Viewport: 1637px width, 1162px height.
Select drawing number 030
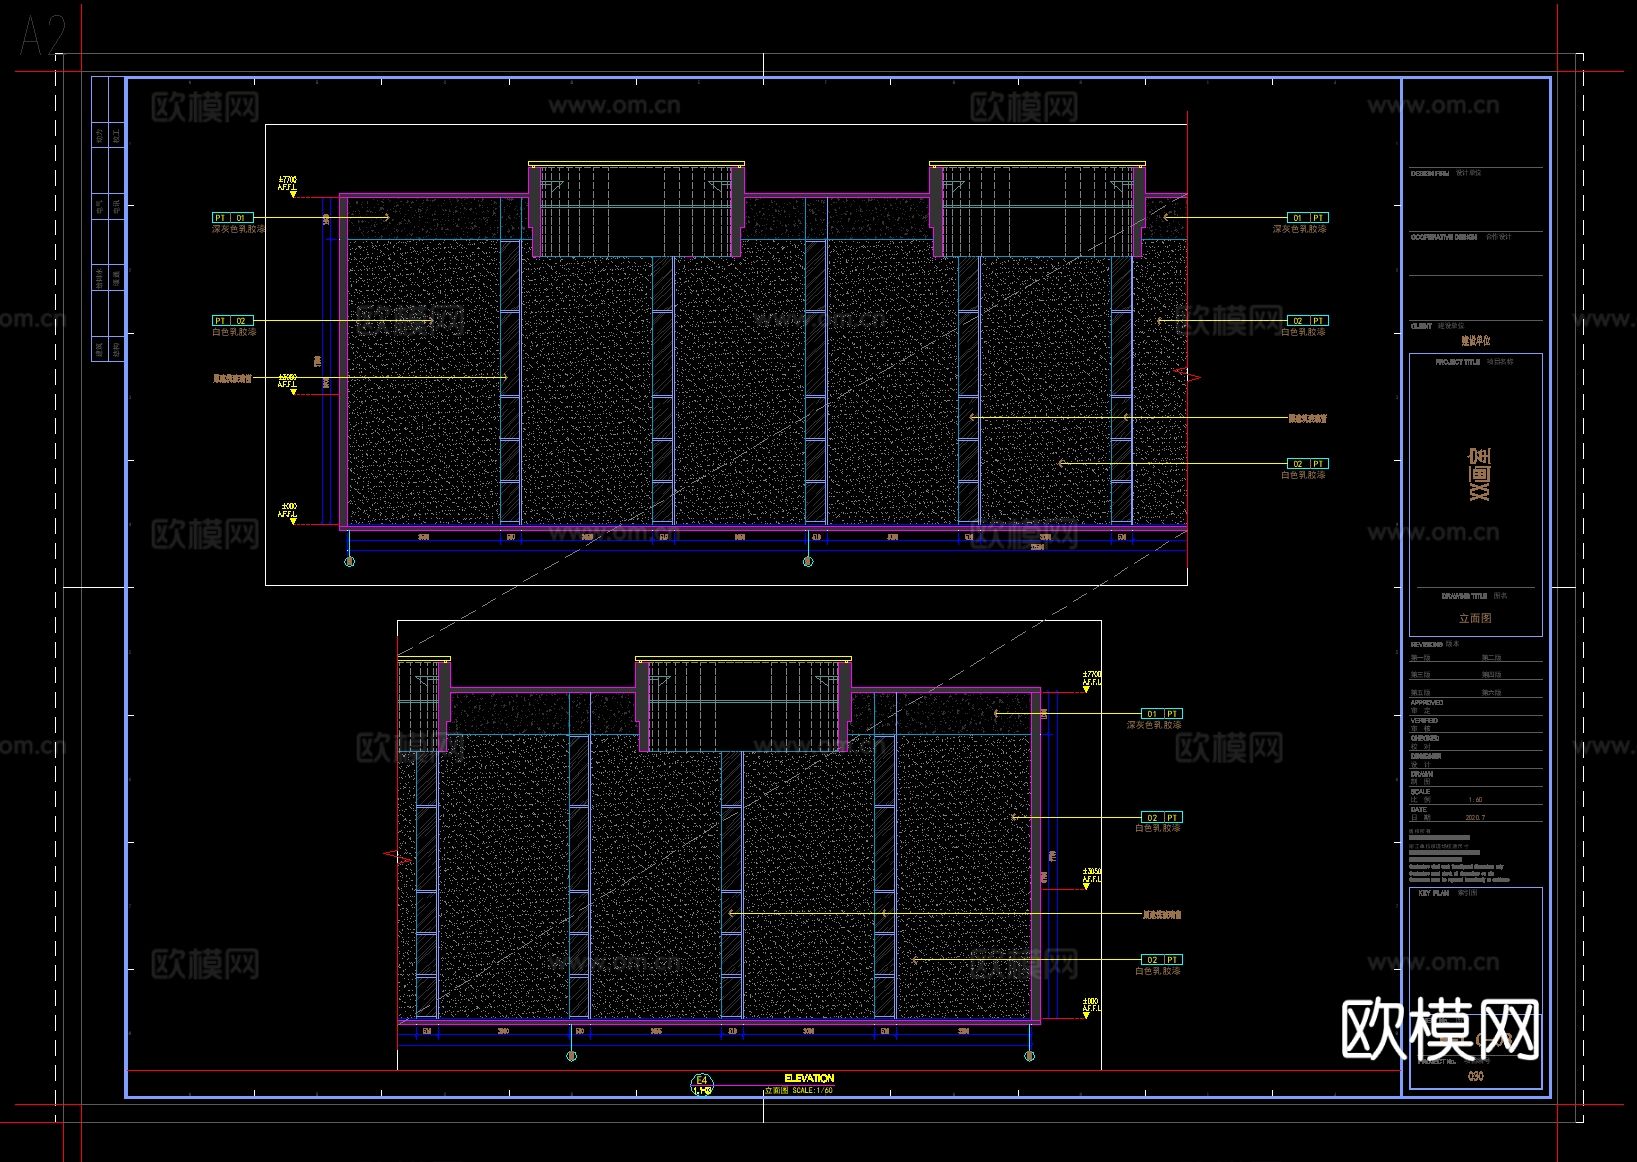pos(1476,1076)
